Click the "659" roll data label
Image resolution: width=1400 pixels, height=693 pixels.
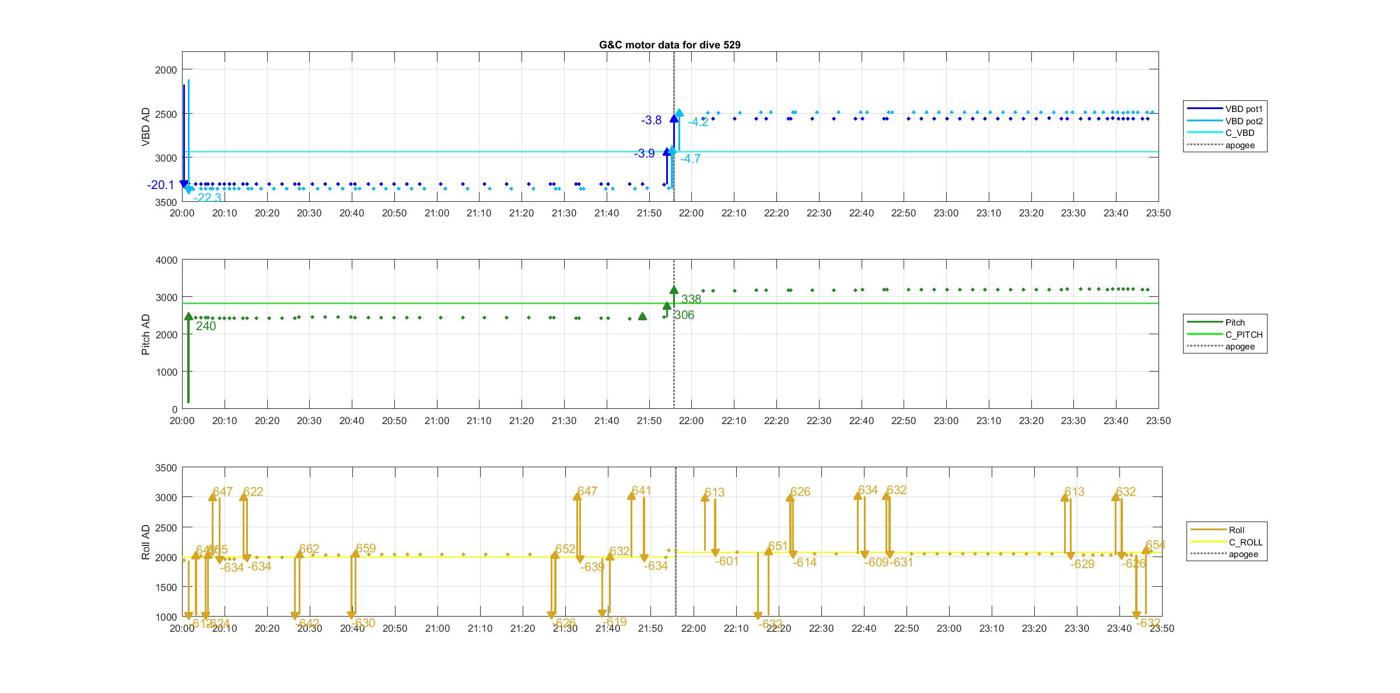366,549
